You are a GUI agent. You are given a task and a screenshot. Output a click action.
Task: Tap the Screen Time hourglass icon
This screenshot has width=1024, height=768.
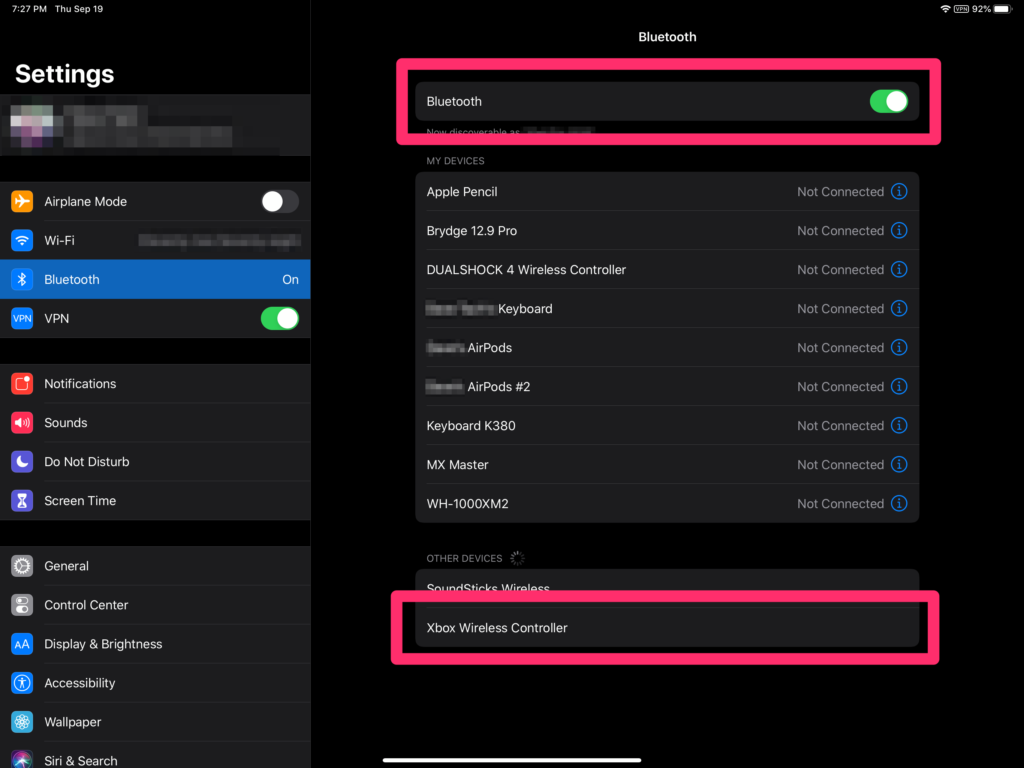pyautogui.click(x=22, y=501)
